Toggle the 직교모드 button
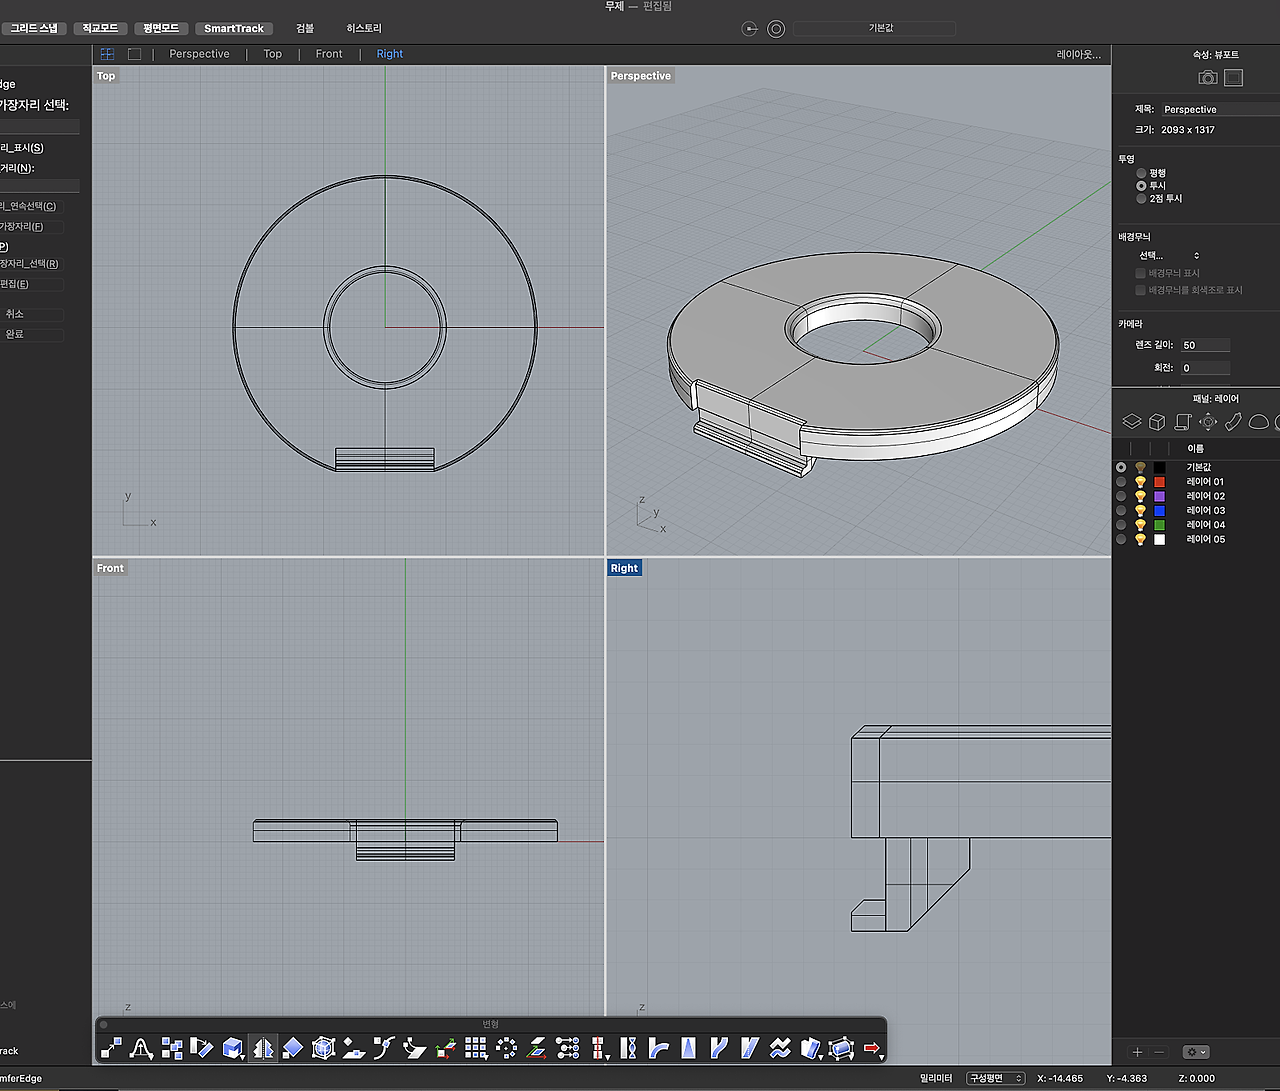Viewport: 1280px width, 1091px height. click(x=100, y=28)
